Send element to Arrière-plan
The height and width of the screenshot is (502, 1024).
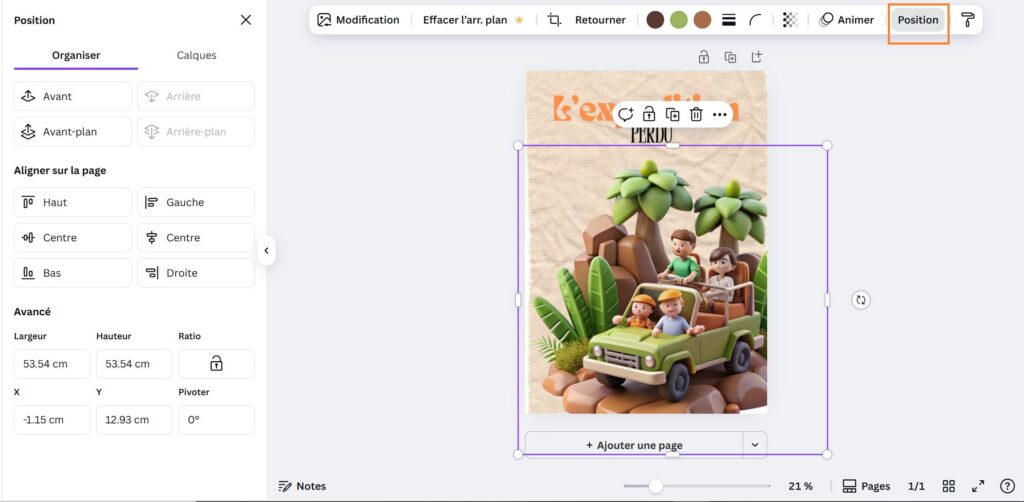[196, 132]
